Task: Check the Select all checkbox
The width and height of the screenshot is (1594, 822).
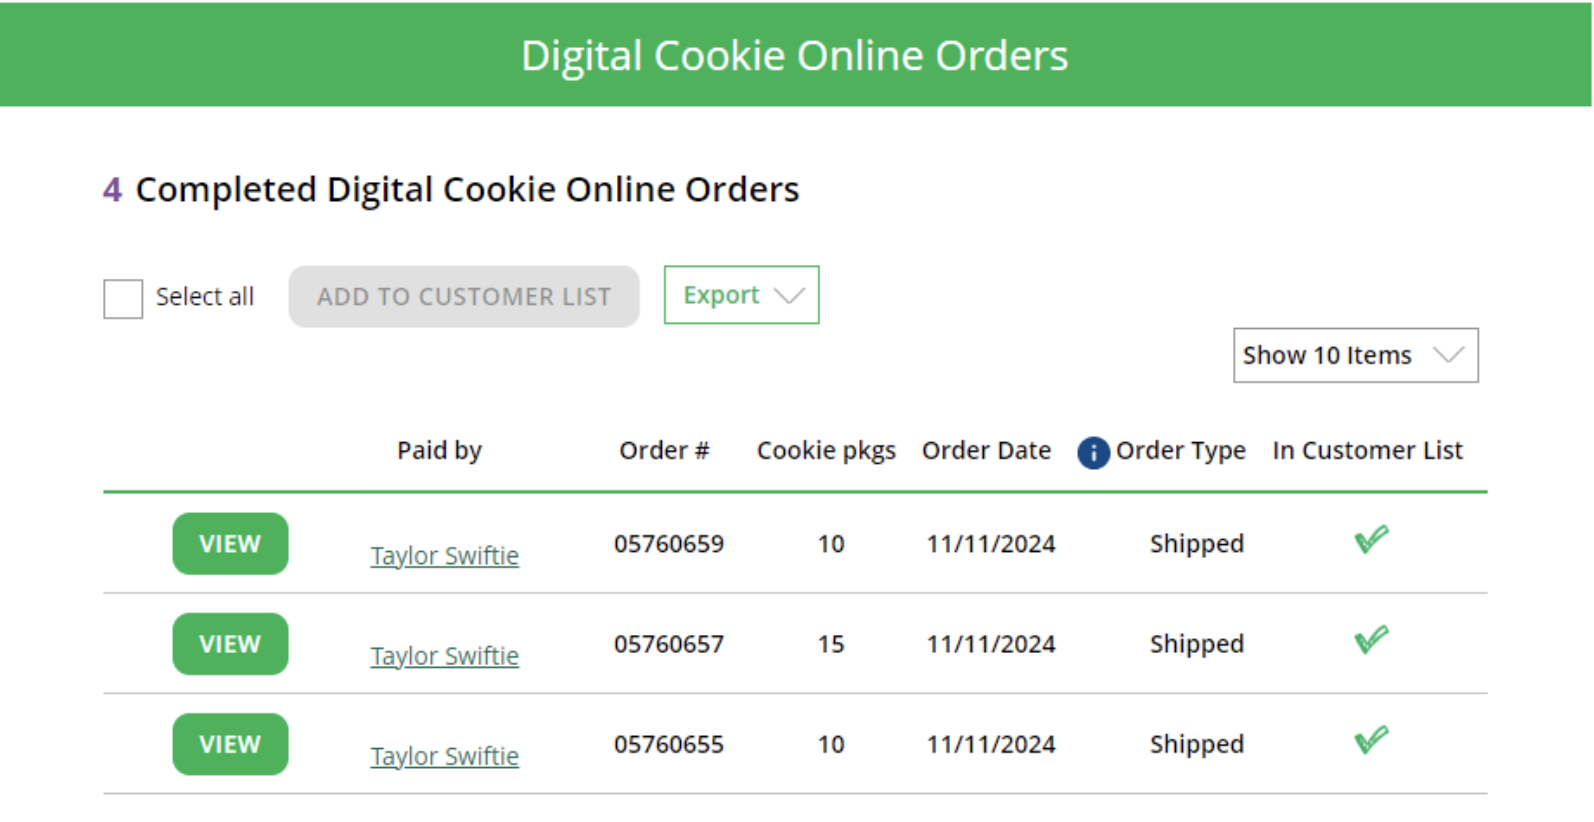Action: pos(123,298)
